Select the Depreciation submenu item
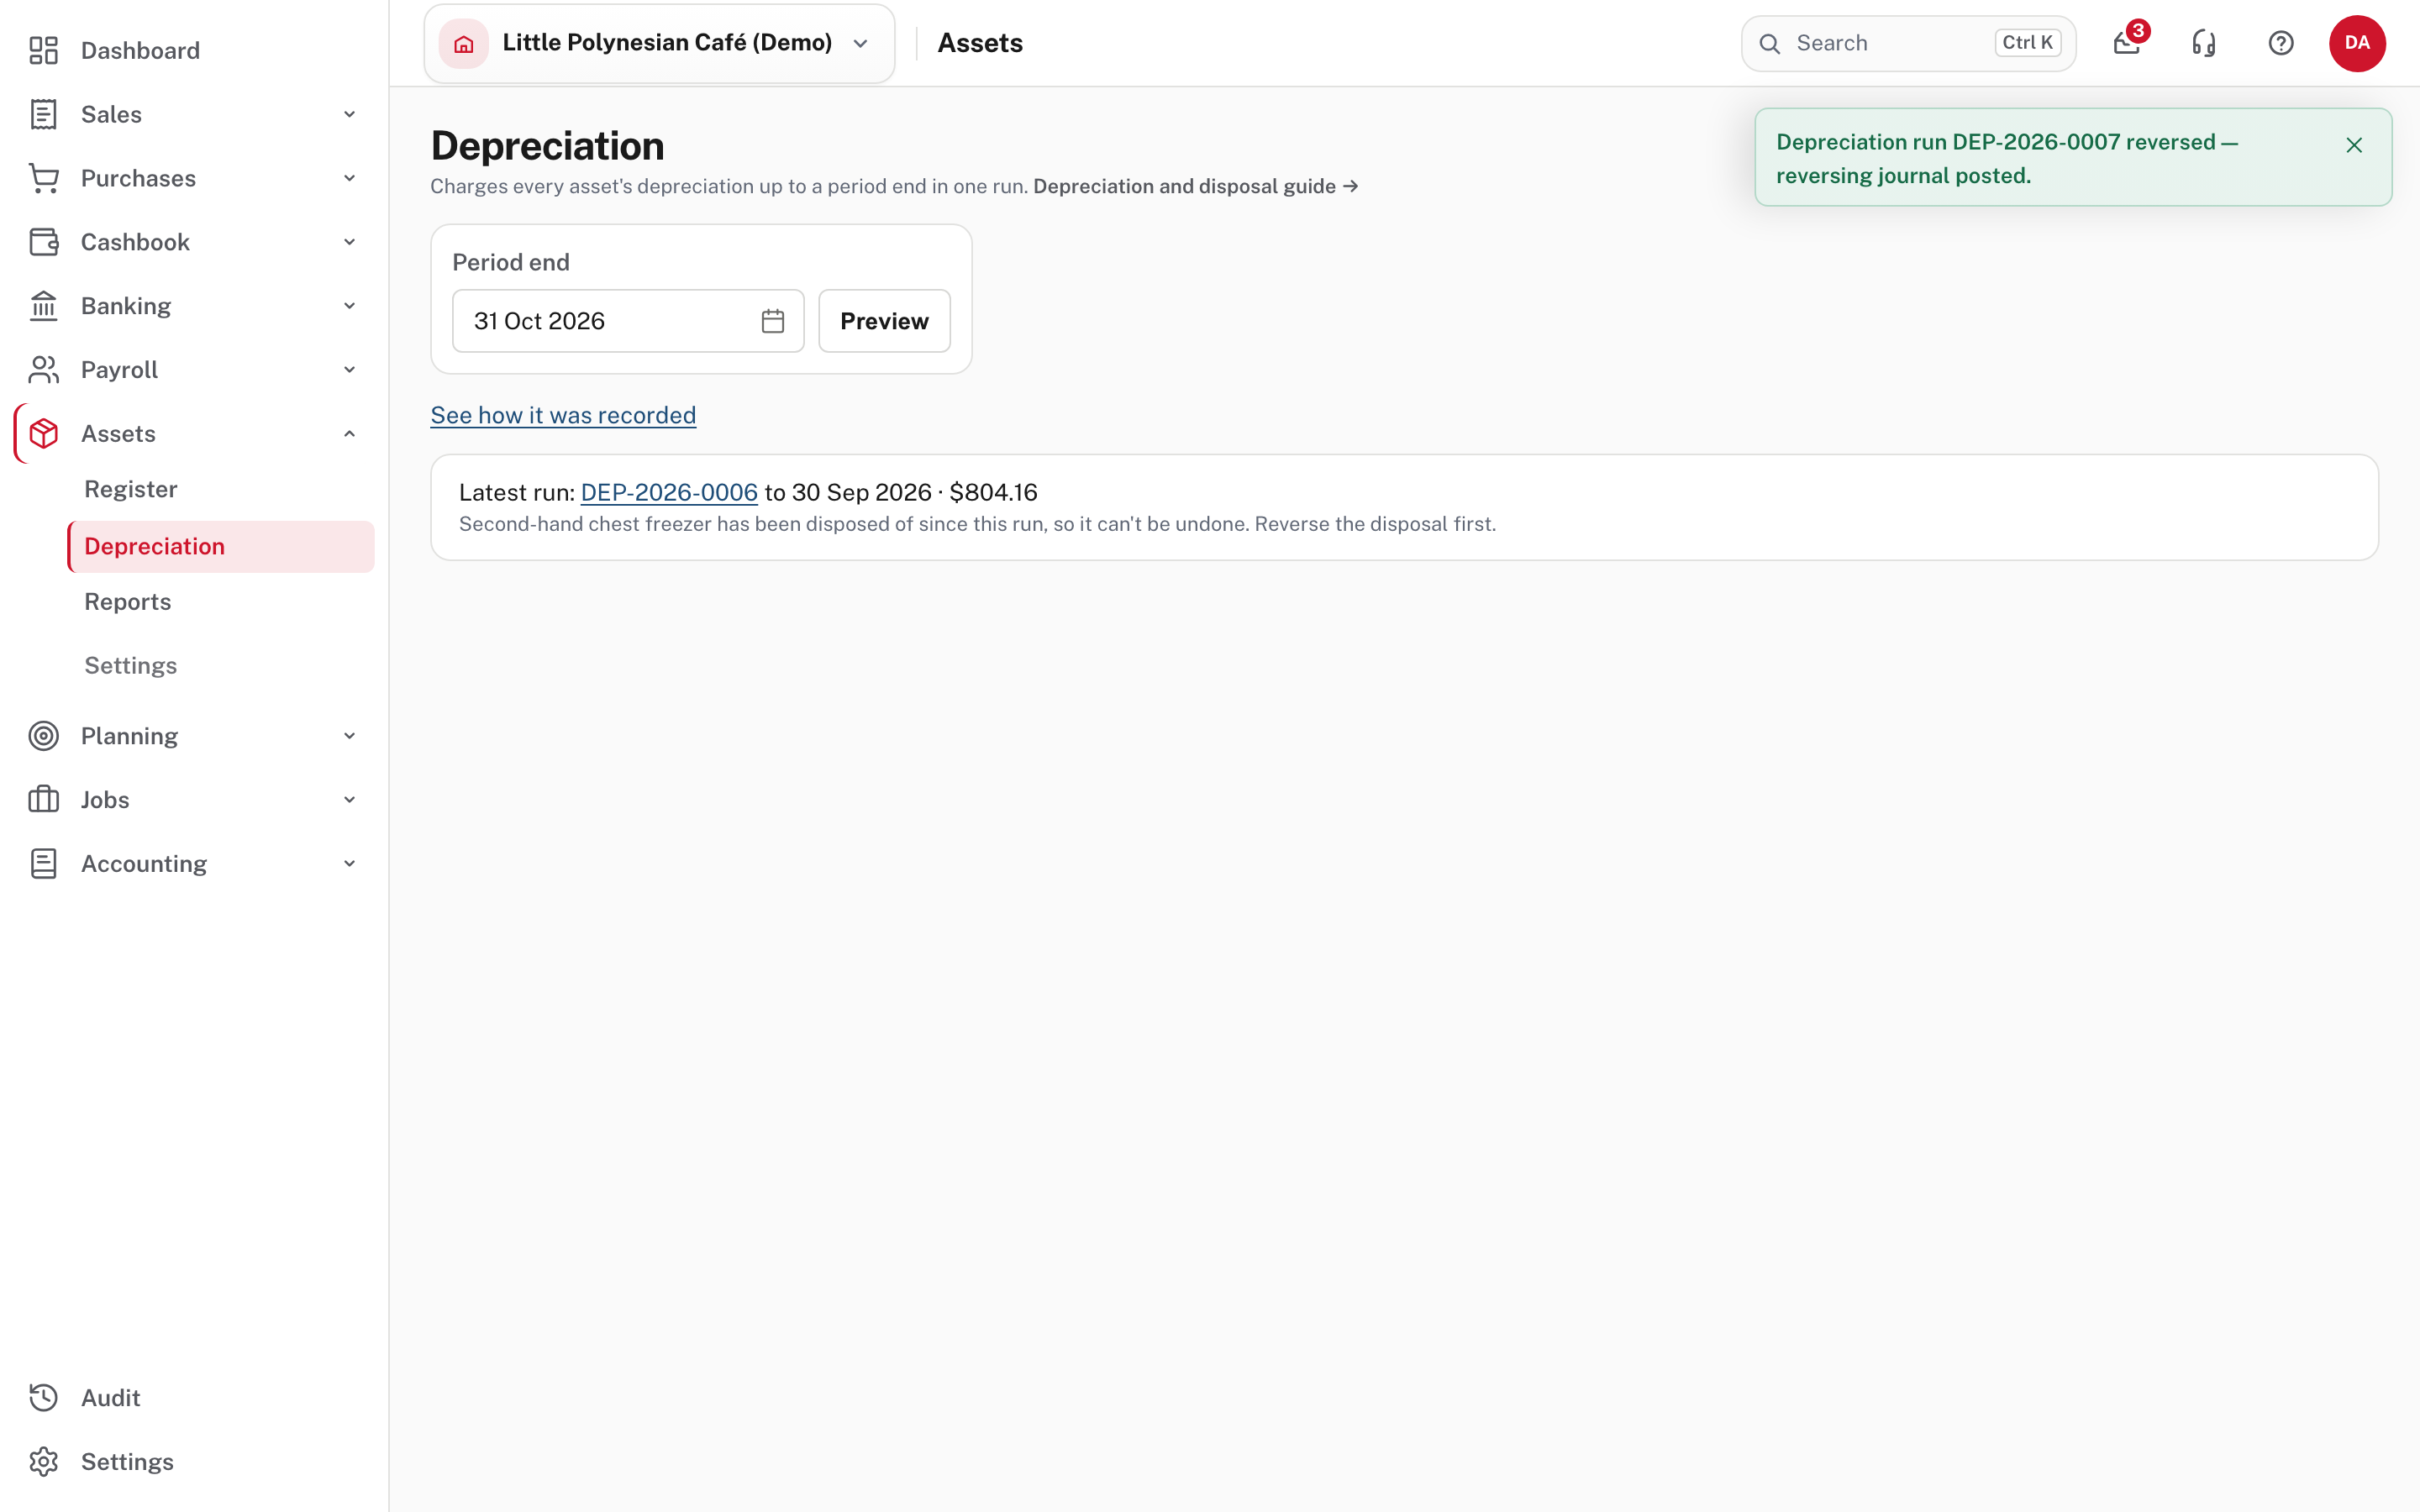2420x1512 pixels. pos(221,546)
